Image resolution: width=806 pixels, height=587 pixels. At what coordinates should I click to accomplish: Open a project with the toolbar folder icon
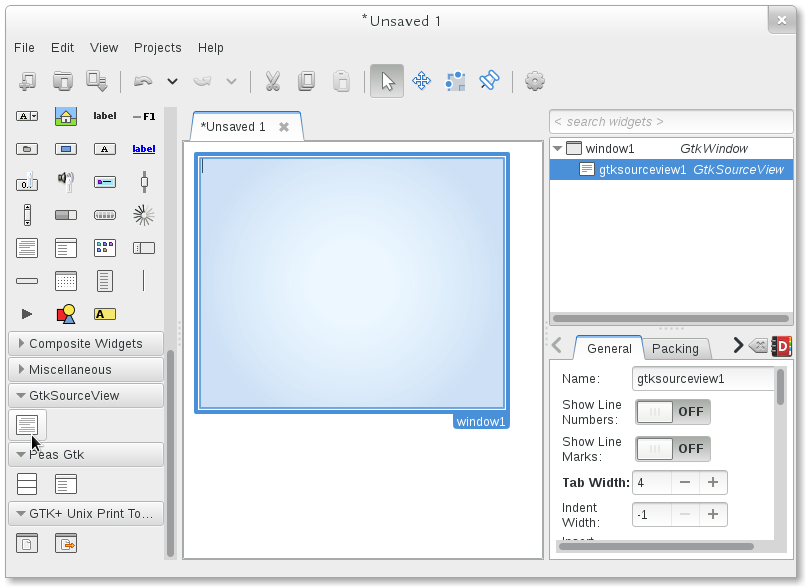coord(63,81)
